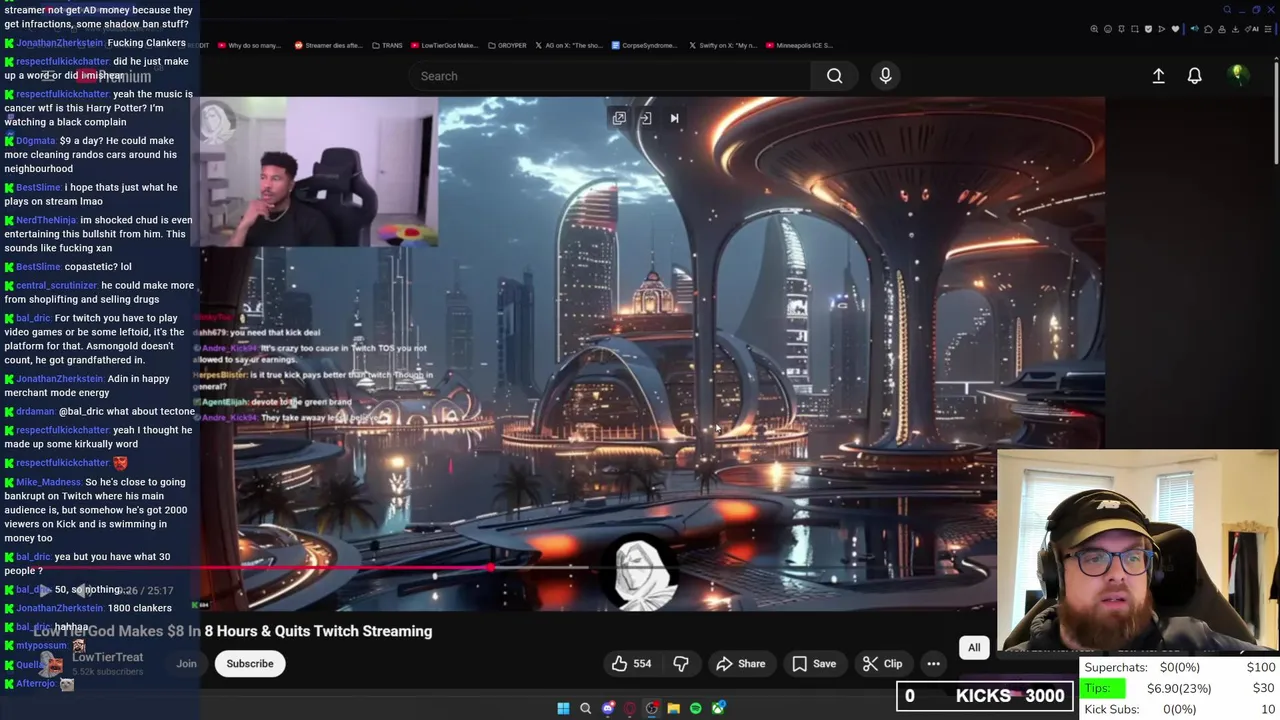Click the YouTube search magnifier button
Screen dimensions: 1280x720
coord(834,76)
